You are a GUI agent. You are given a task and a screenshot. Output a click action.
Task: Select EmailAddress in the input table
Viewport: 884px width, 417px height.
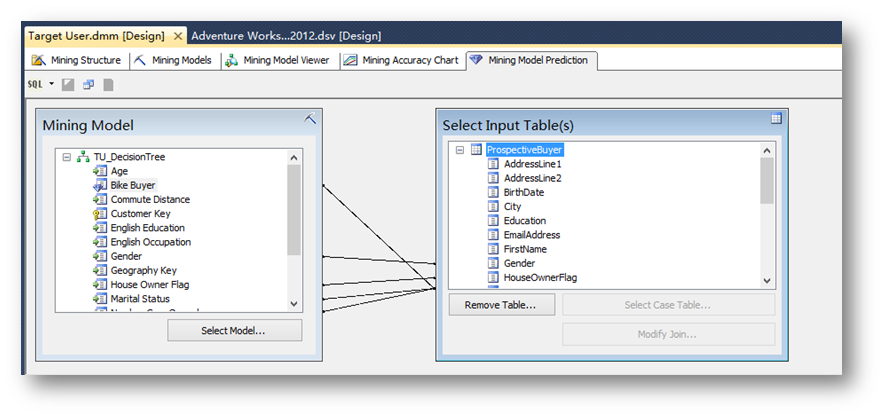pos(532,235)
